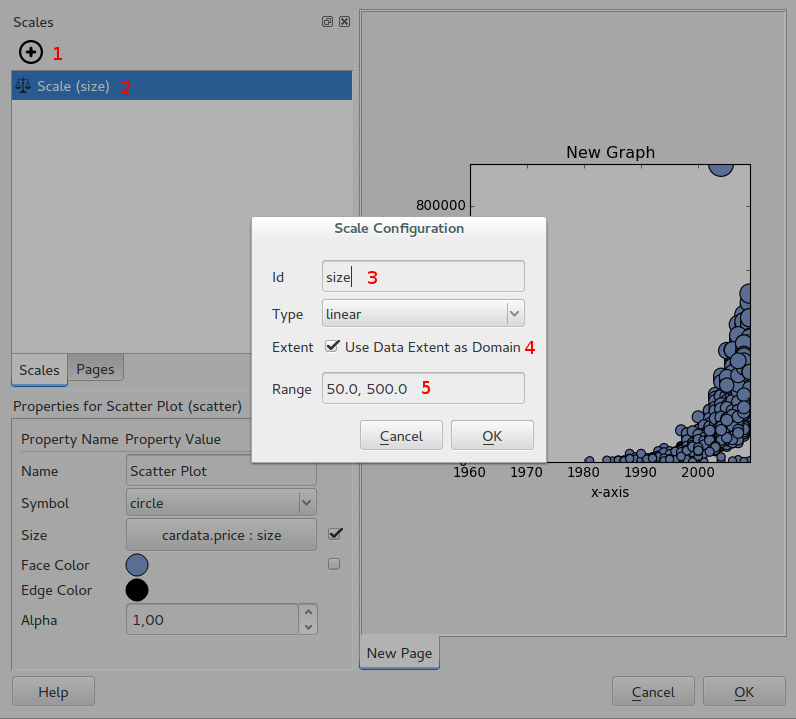796x719 pixels.
Task: Select the Scales tab
Action: [x=39, y=370]
